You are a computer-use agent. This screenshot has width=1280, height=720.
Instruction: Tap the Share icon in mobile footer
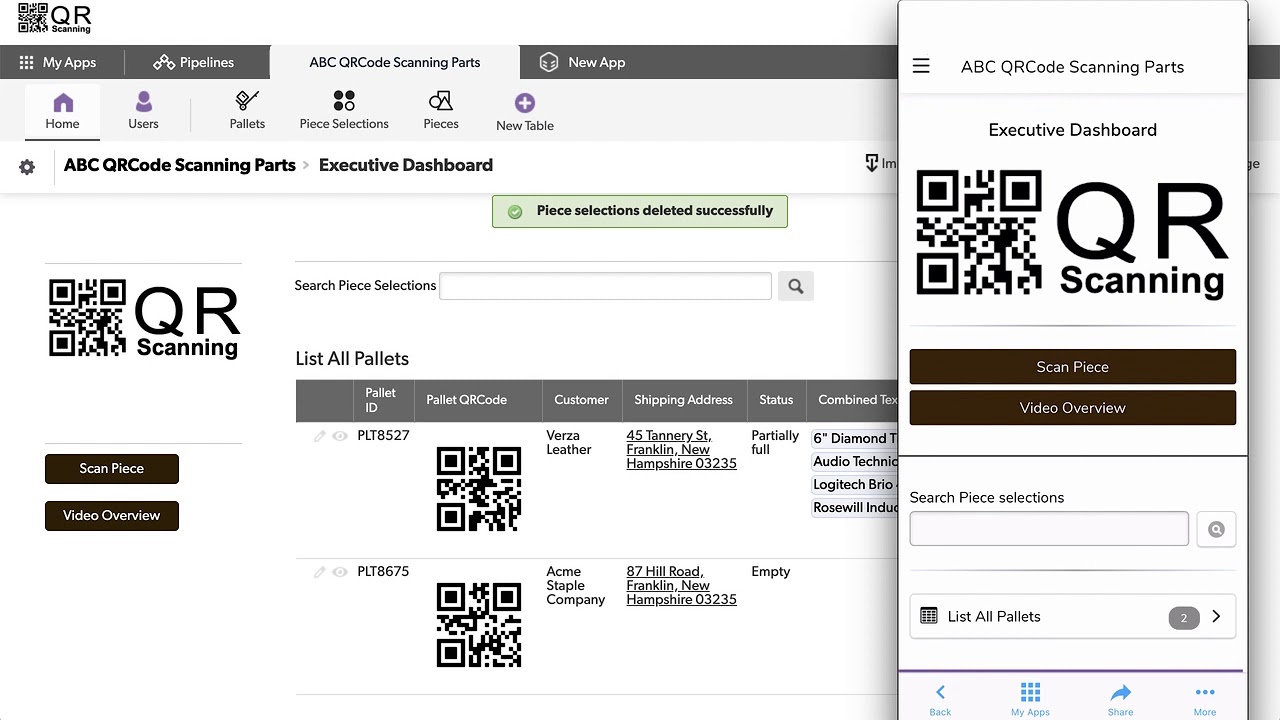[x=1120, y=699]
